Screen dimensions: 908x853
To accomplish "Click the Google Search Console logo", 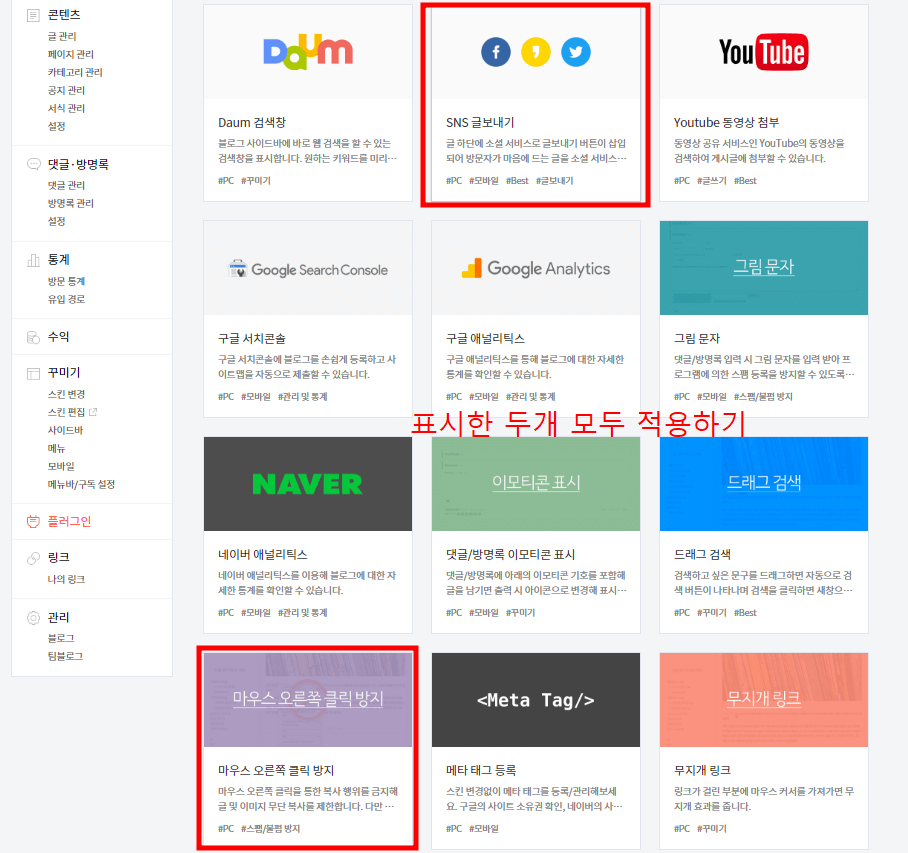I will [x=308, y=269].
